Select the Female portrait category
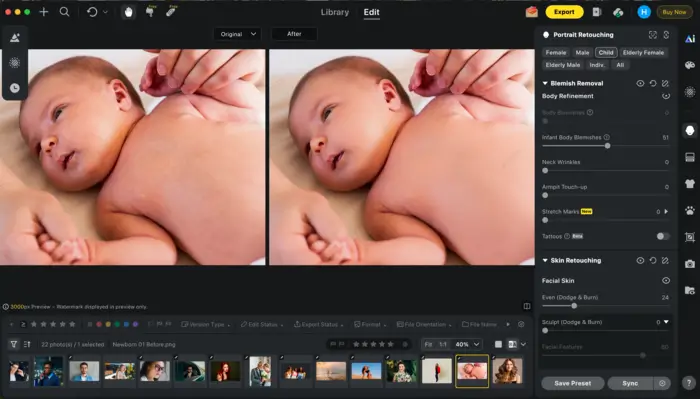This screenshot has width=700, height=399. tap(556, 53)
